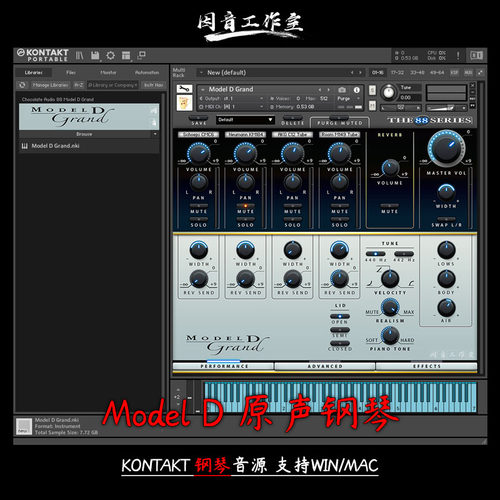Screen dimensions: 500x500
Task: Toggle rack expand arrows icon
Action: tap(480, 72)
